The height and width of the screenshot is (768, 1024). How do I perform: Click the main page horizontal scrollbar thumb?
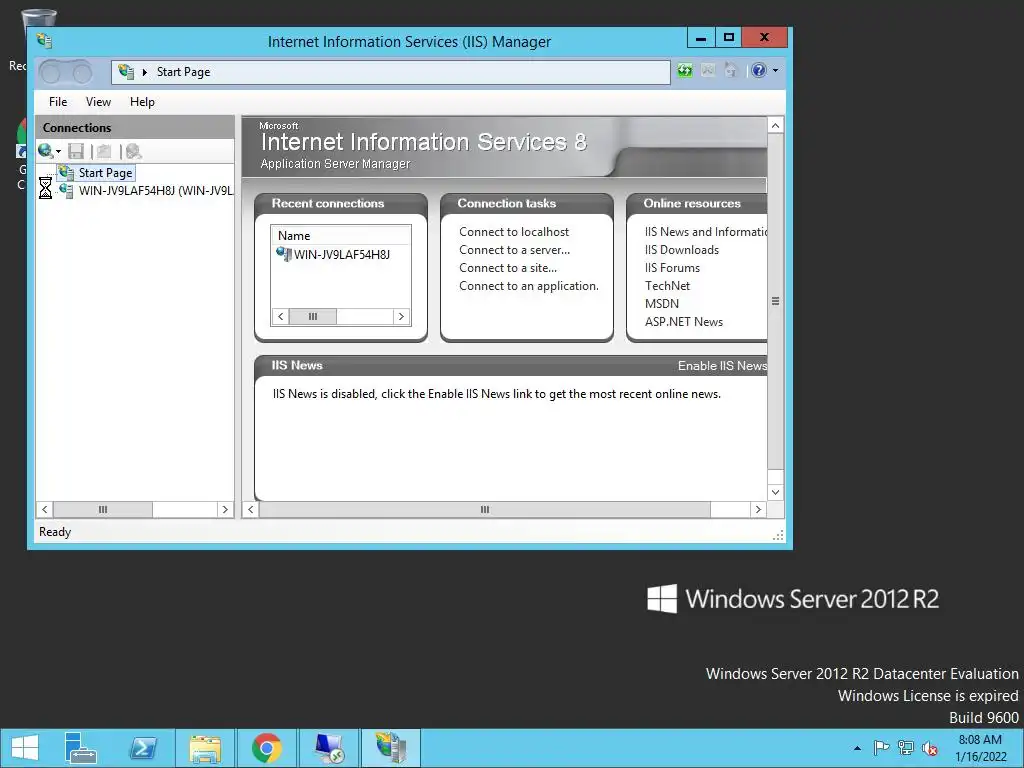point(485,509)
